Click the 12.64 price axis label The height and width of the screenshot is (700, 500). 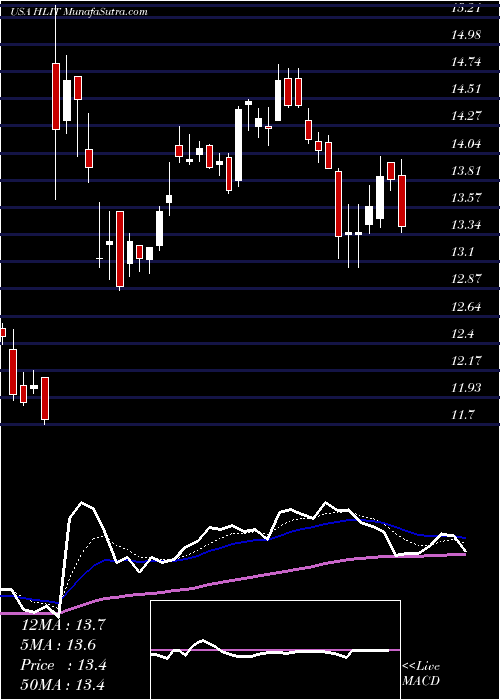point(466,307)
